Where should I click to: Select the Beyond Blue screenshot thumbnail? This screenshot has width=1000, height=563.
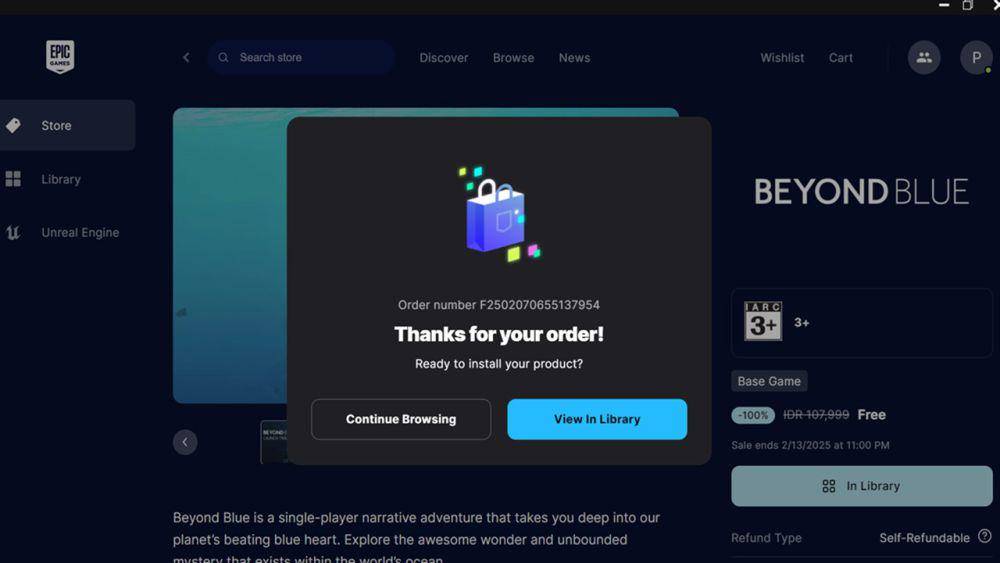(274, 441)
